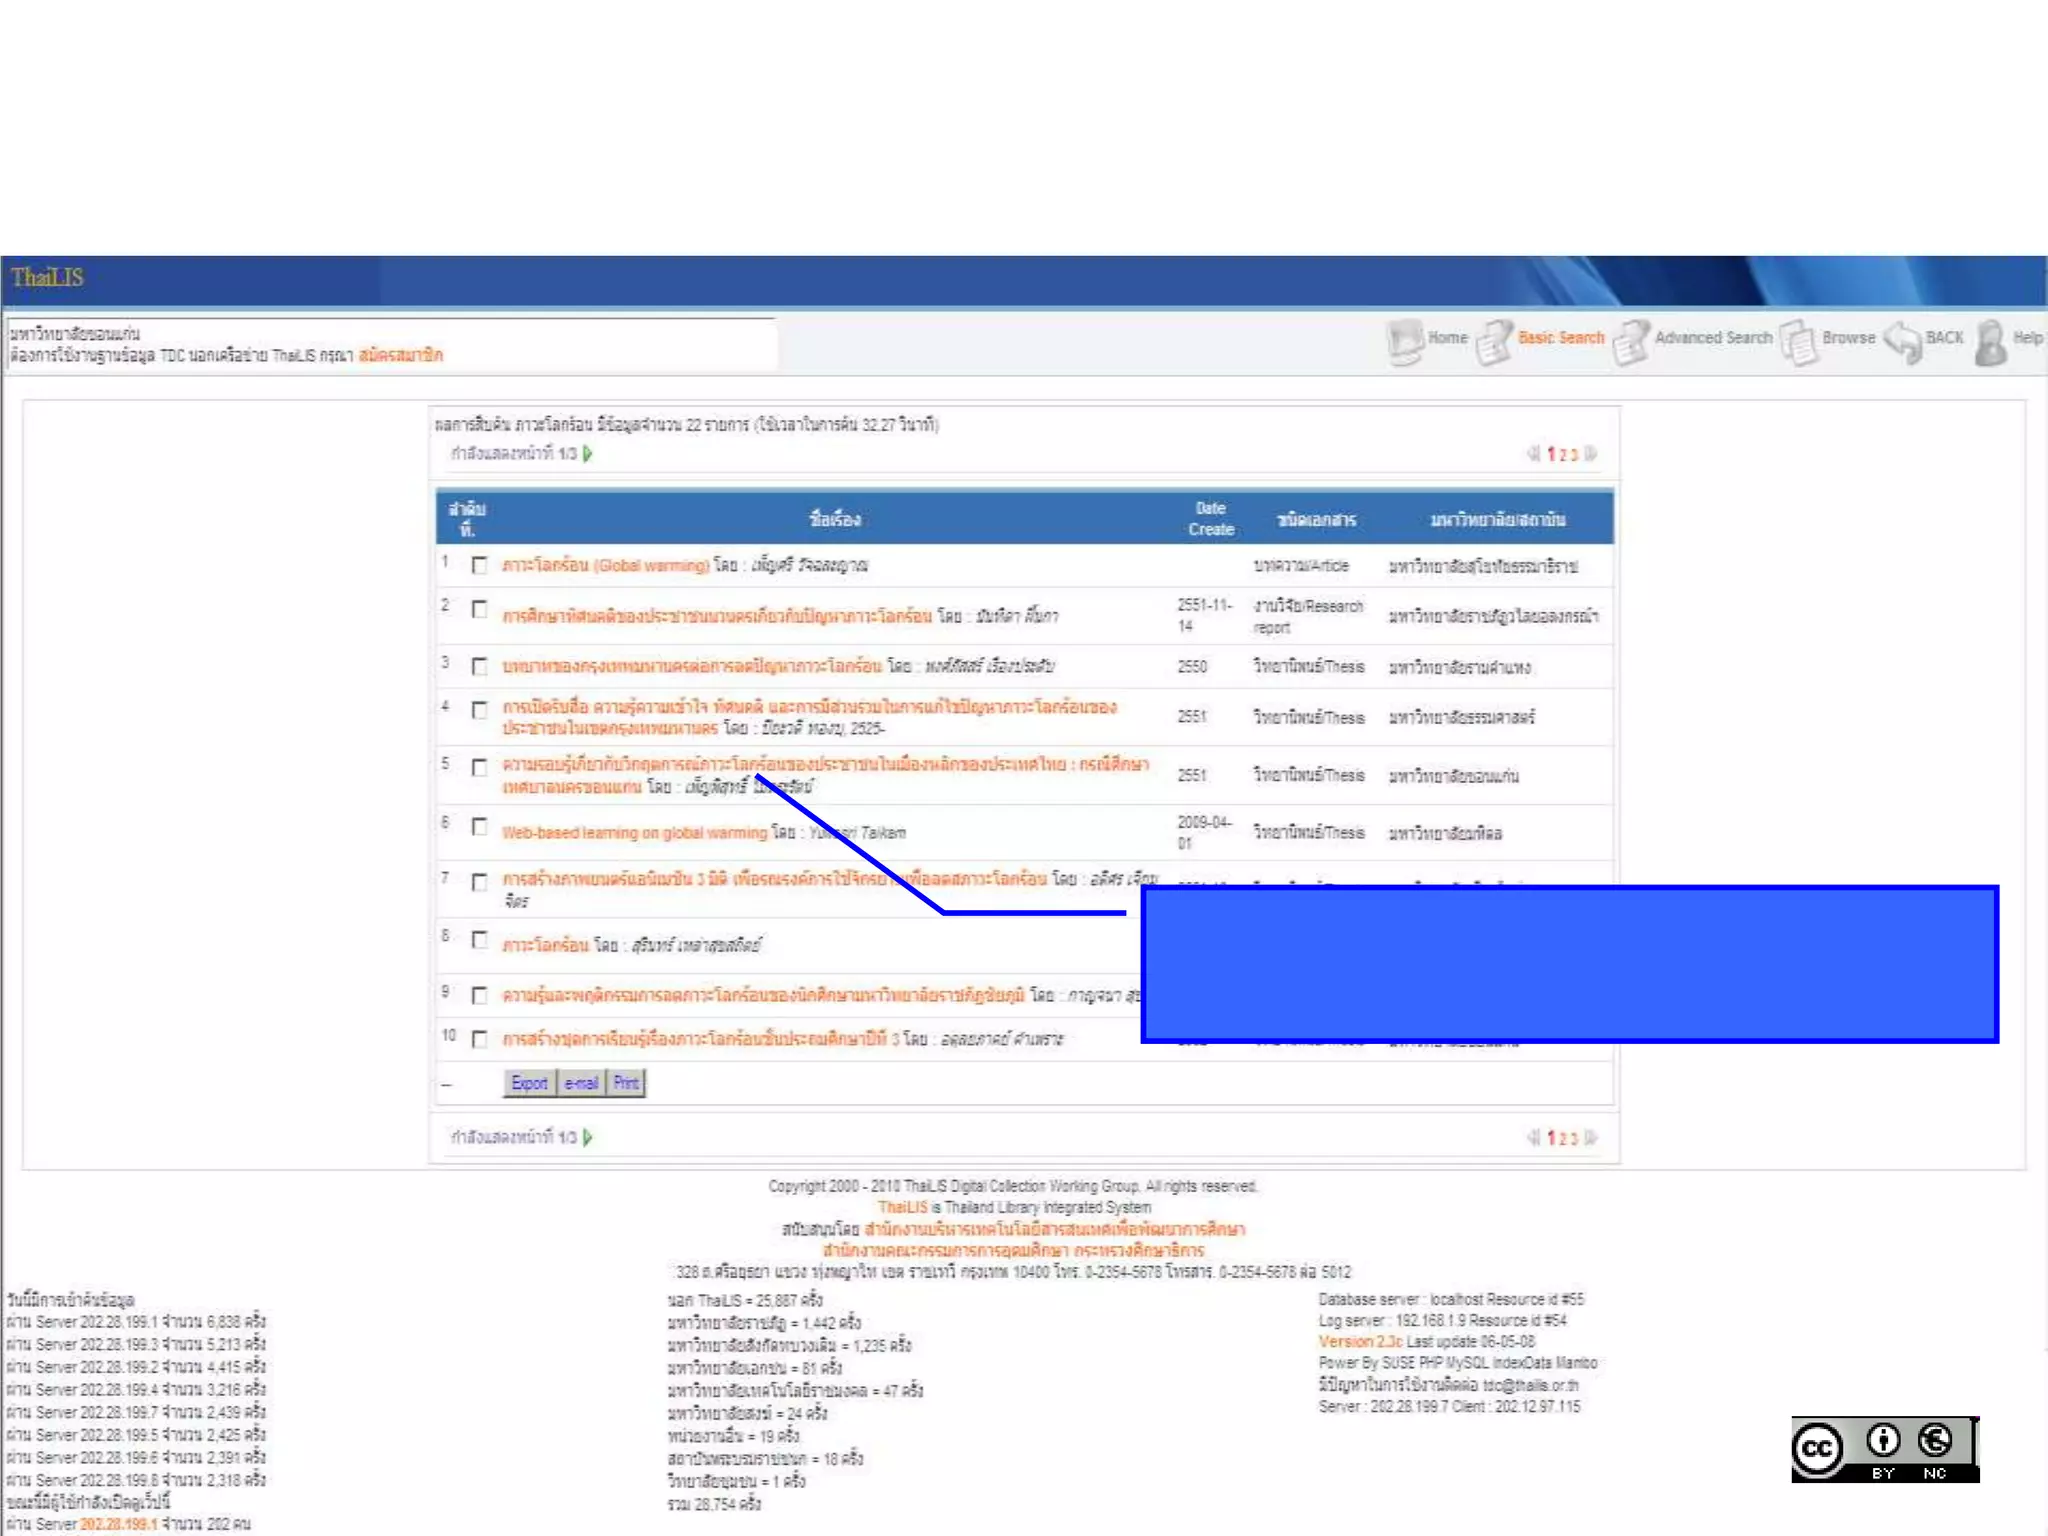This screenshot has width=2048, height=1536.
Task: Select the checkbox for result row 5
Action: (479, 767)
